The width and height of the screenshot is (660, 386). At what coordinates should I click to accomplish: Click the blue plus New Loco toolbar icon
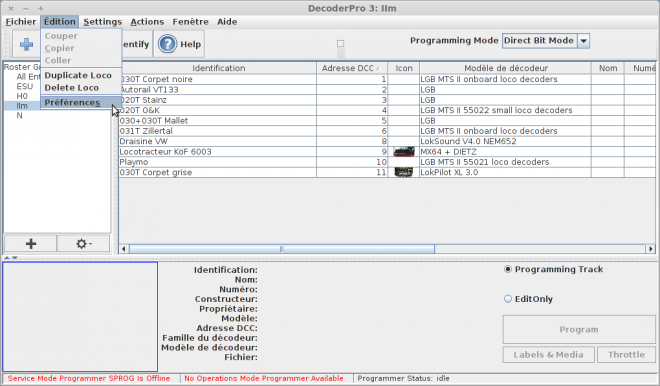26,44
